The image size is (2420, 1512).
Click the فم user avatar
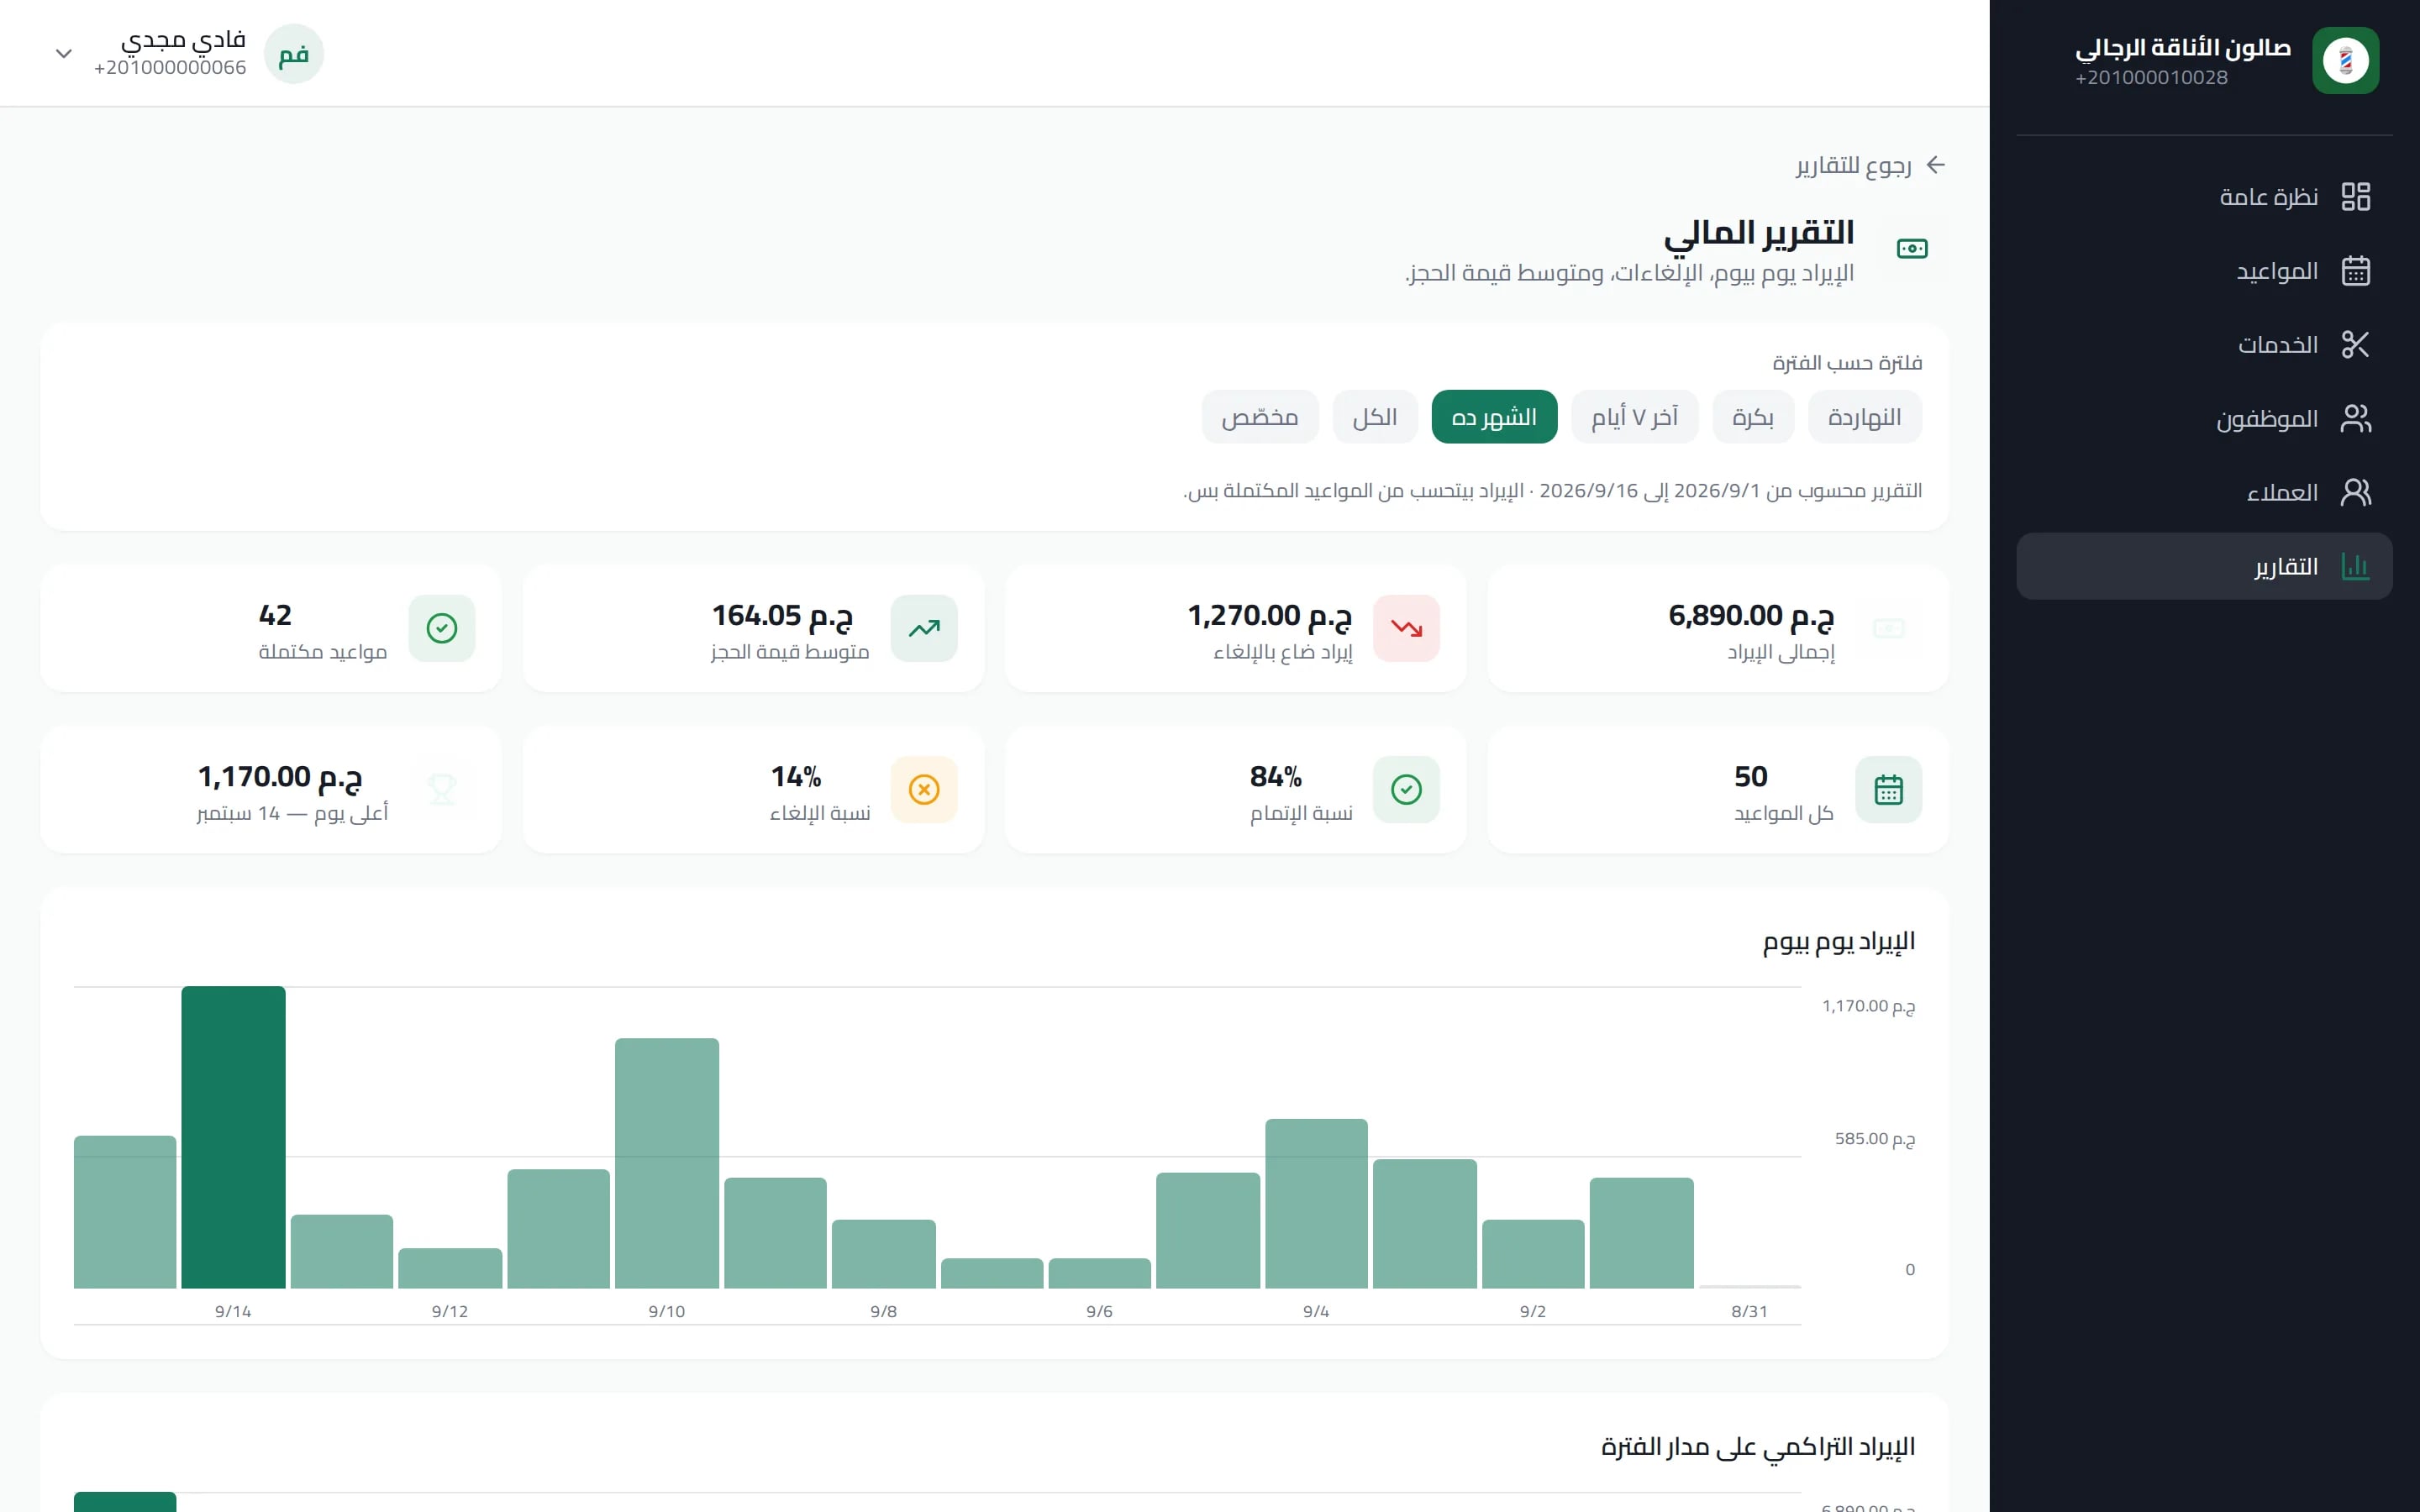[x=294, y=54]
